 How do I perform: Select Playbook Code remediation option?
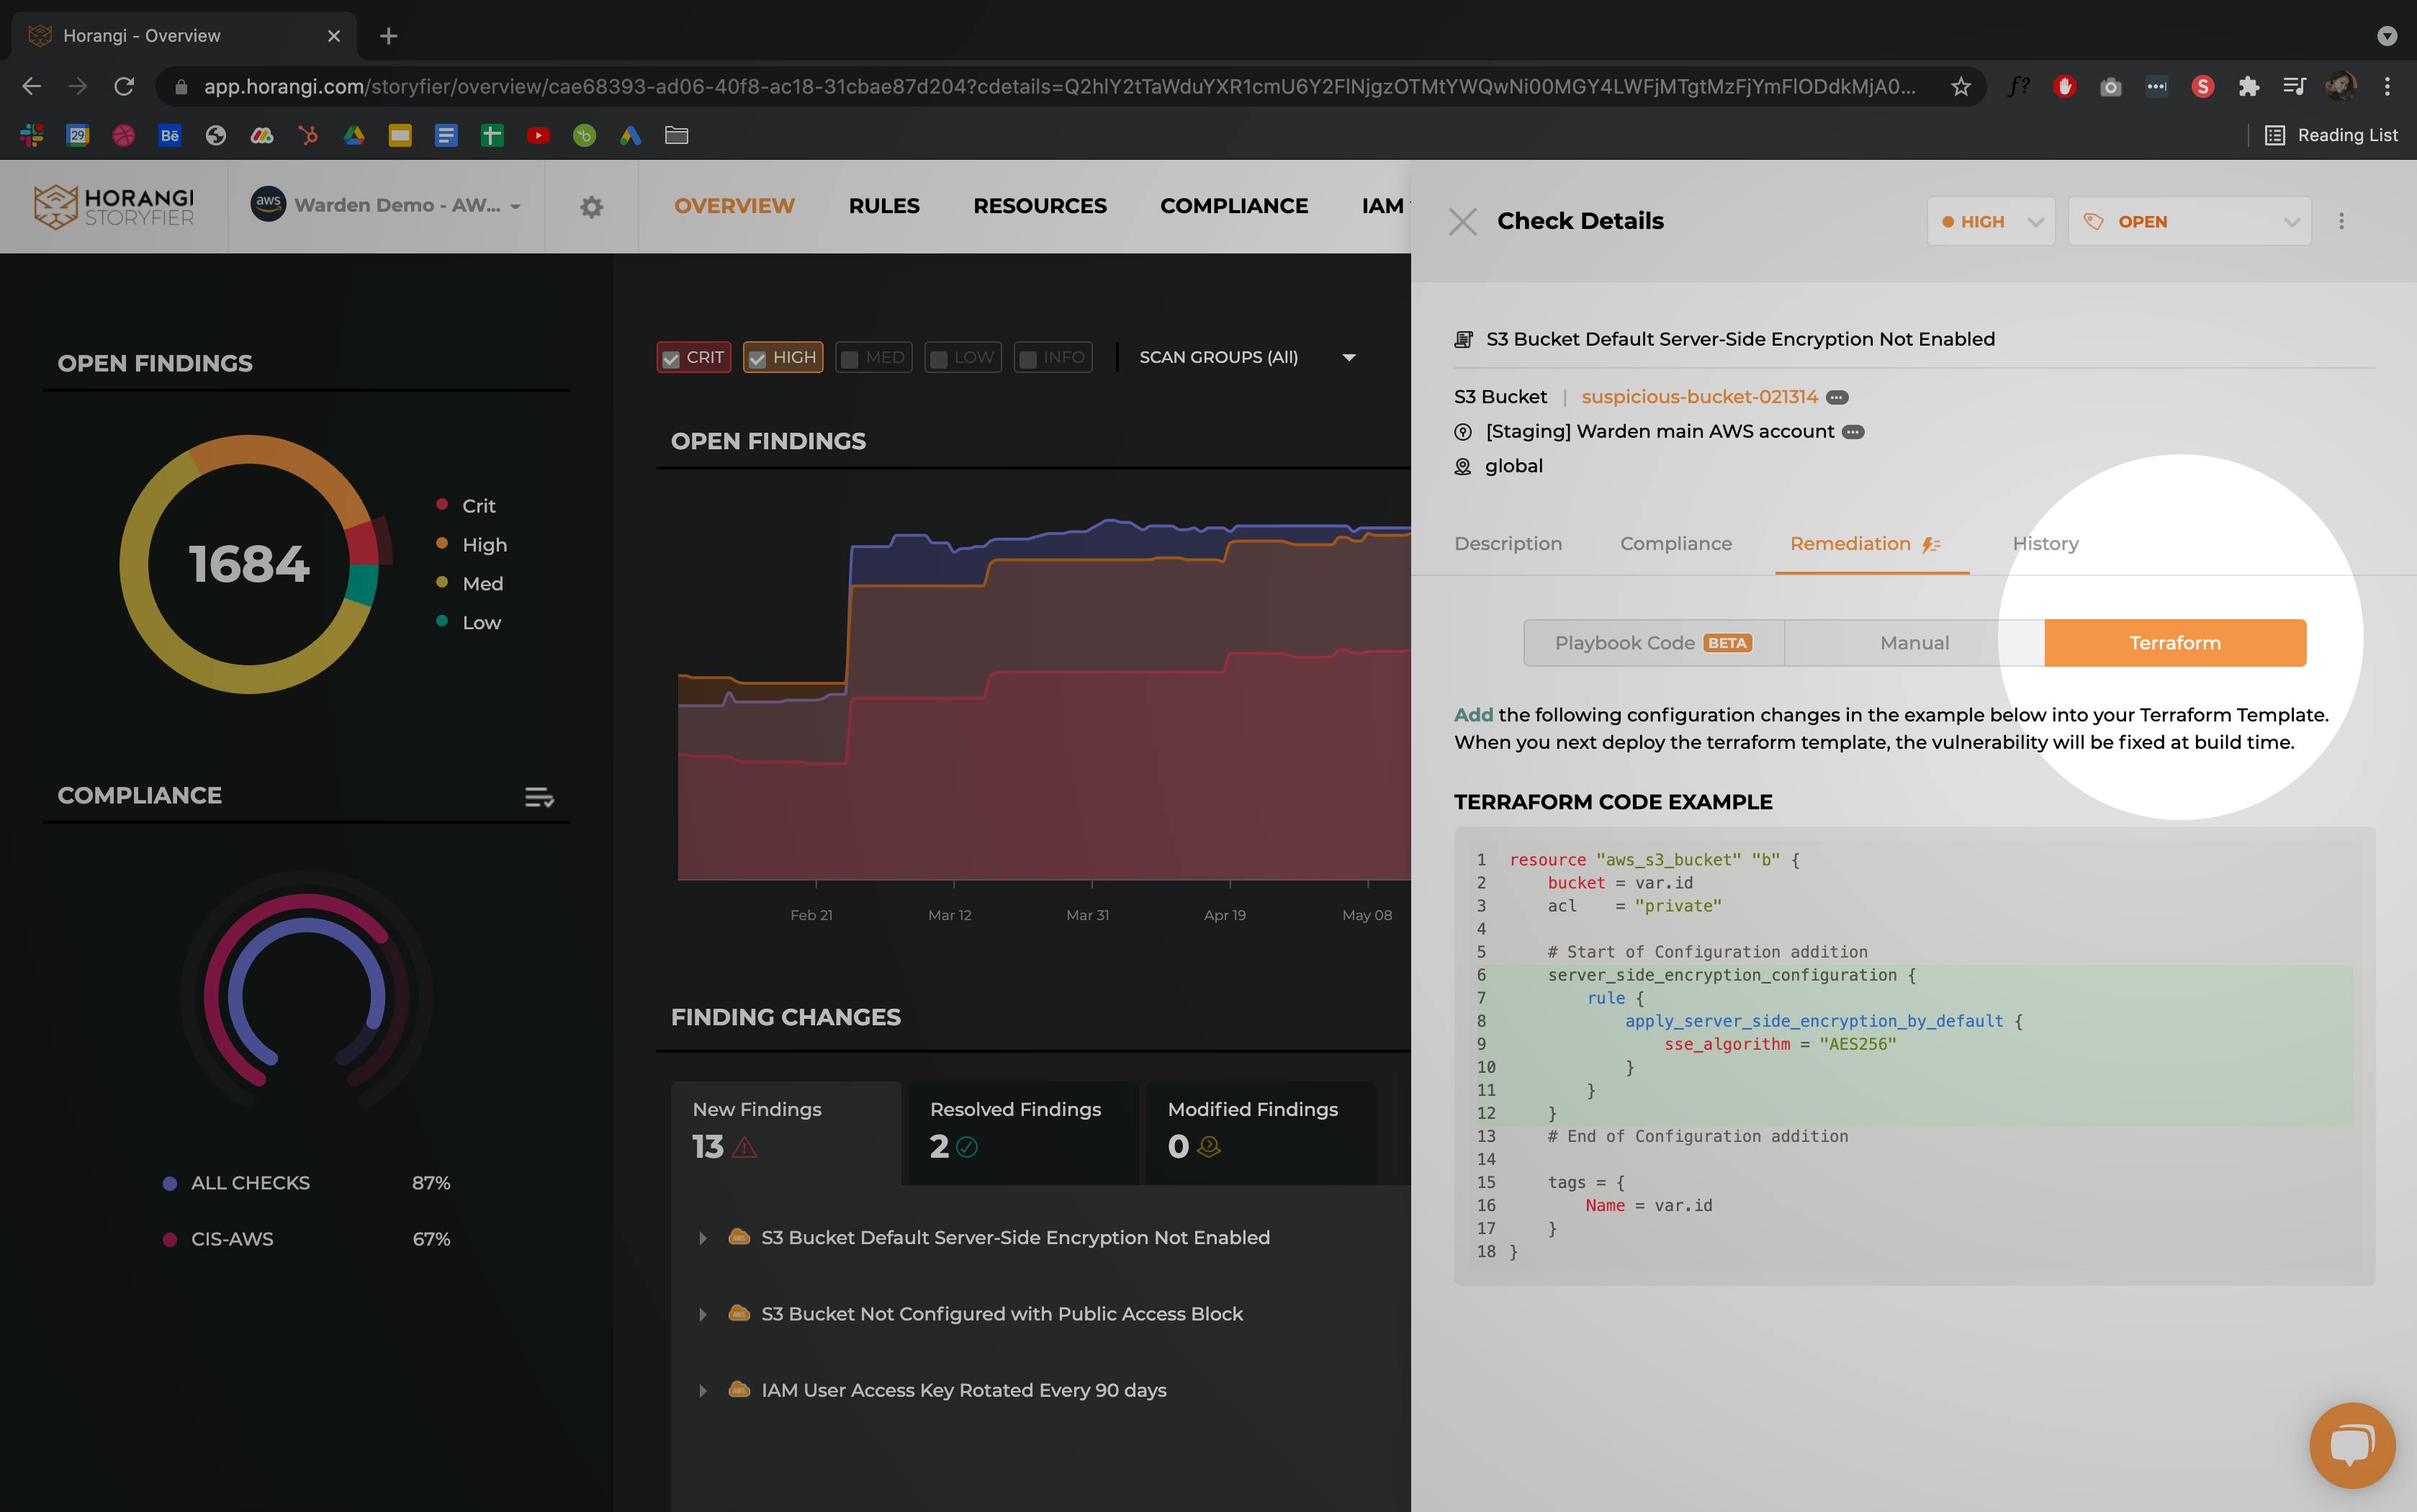click(x=1654, y=643)
